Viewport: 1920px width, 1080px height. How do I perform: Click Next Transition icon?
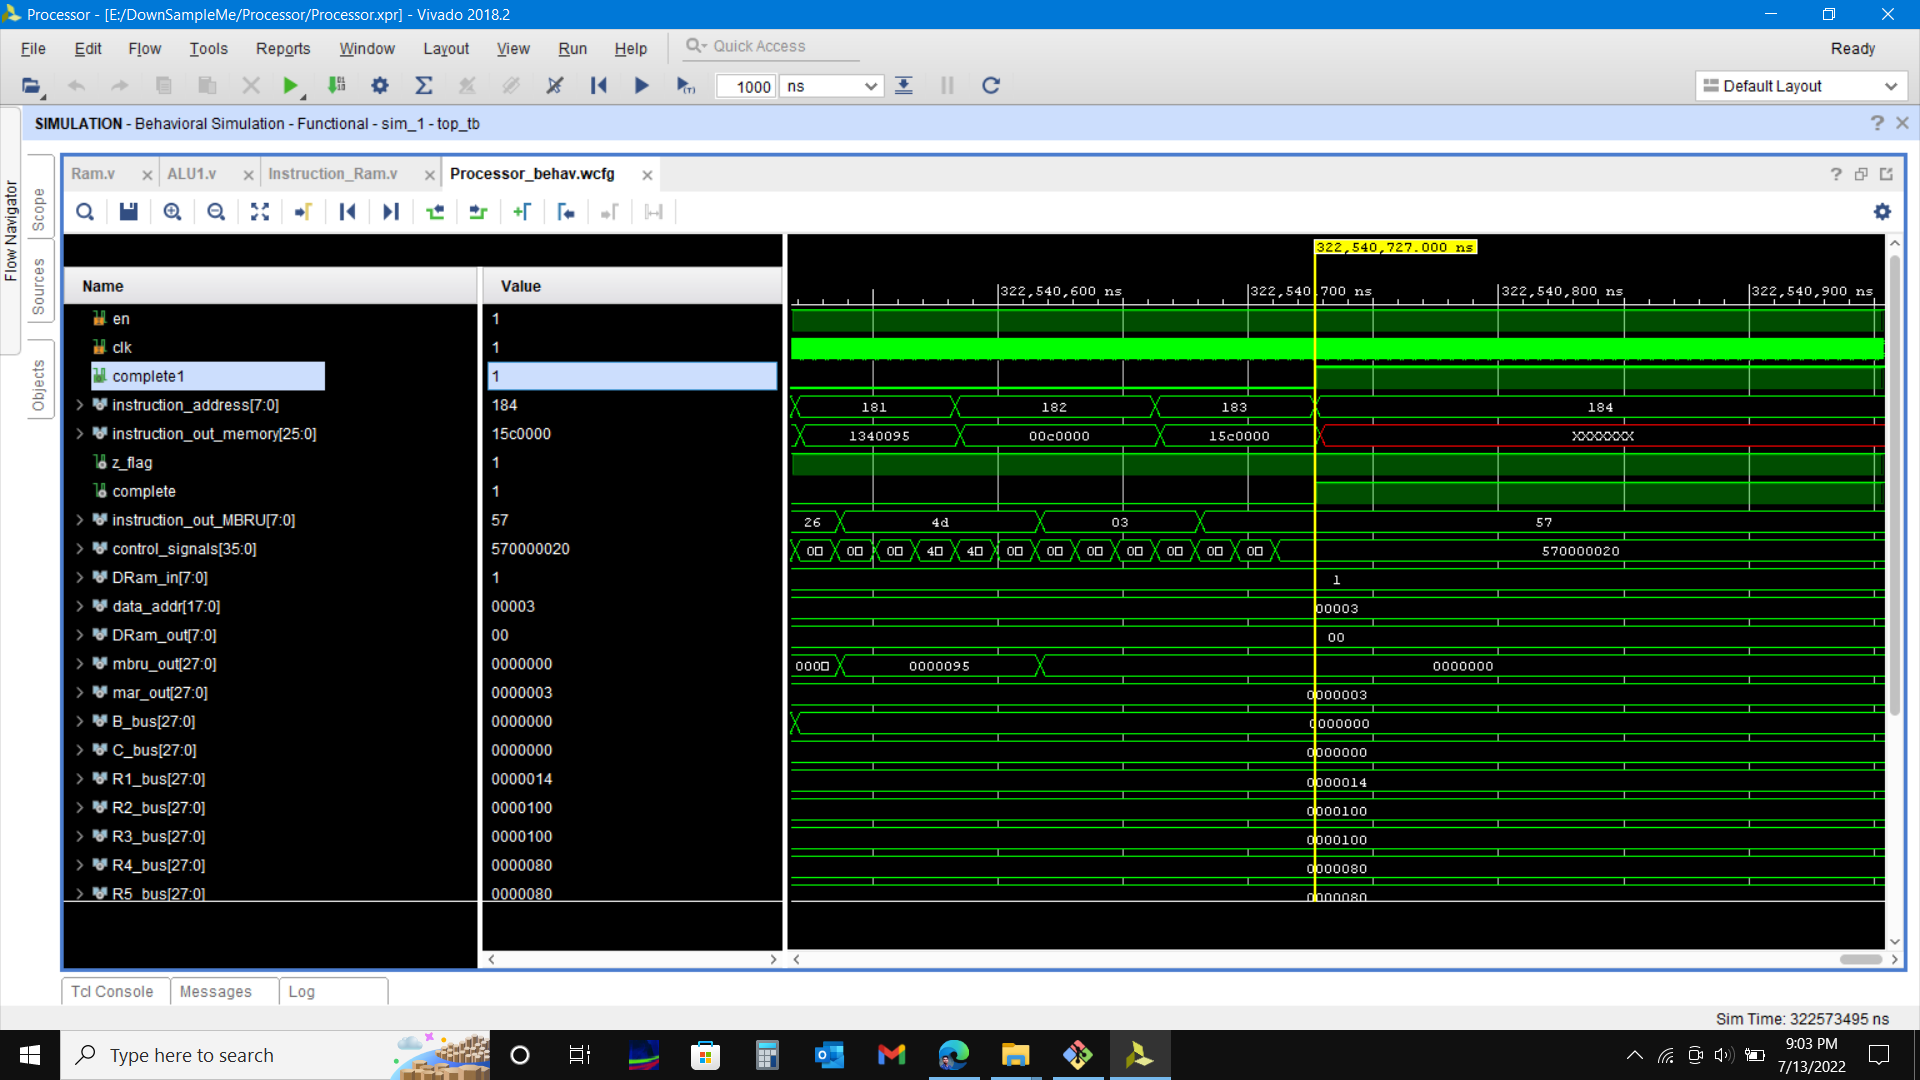pyautogui.click(x=478, y=212)
